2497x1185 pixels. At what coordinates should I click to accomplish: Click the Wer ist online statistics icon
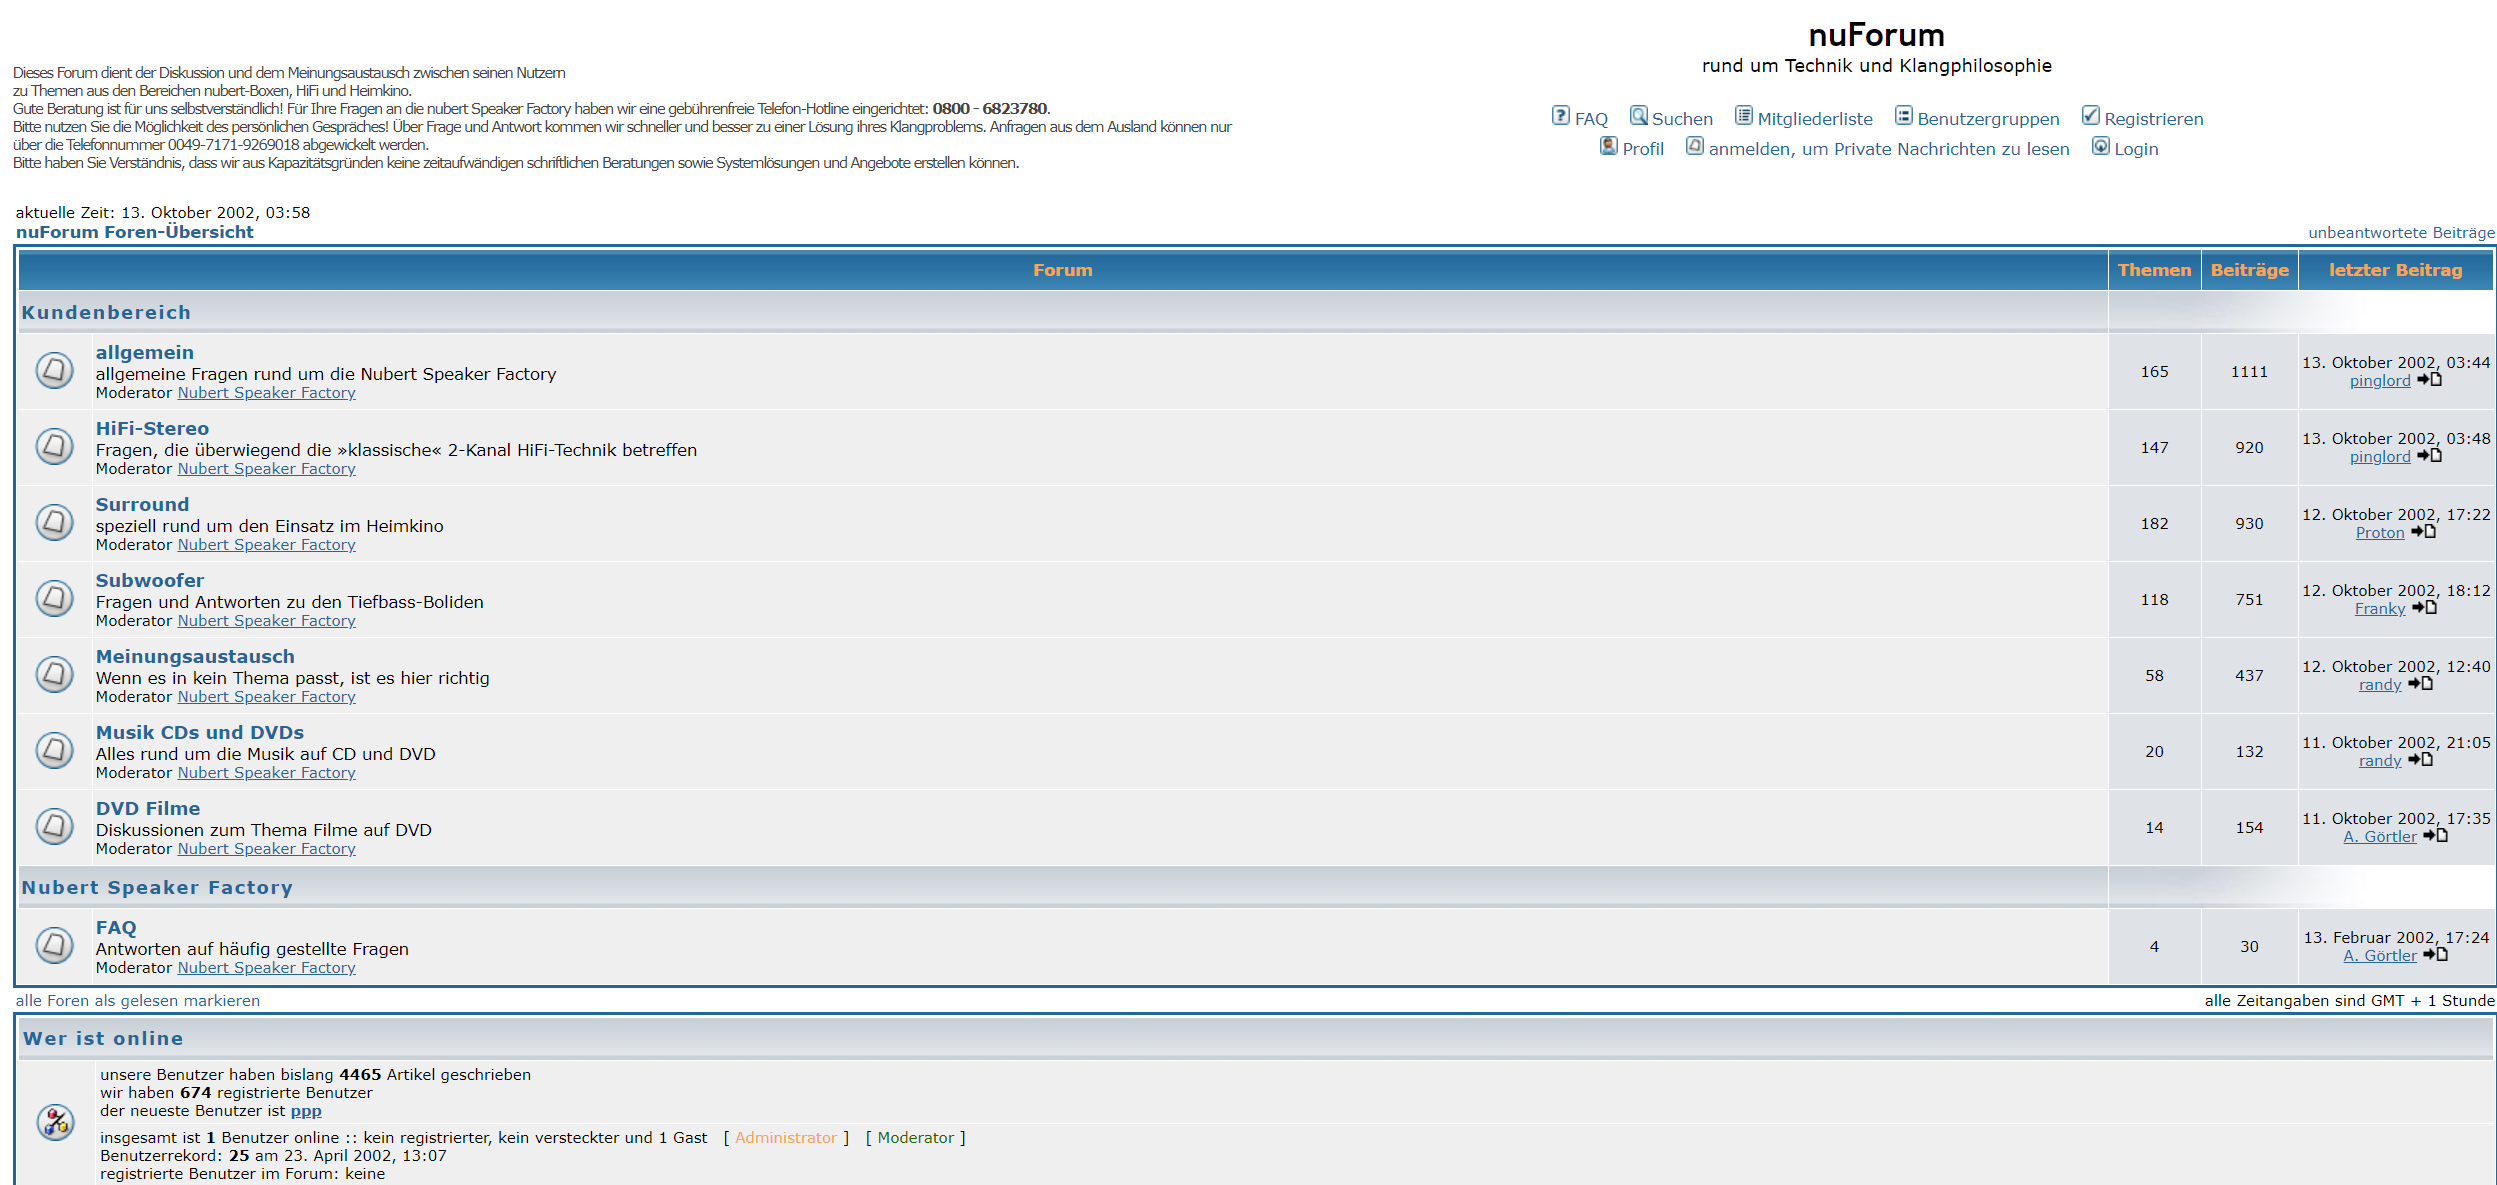pos(55,1122)
